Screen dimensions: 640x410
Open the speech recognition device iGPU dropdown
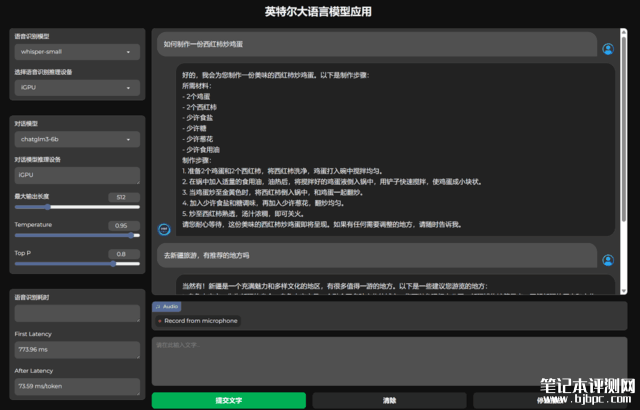click(77, 87)
